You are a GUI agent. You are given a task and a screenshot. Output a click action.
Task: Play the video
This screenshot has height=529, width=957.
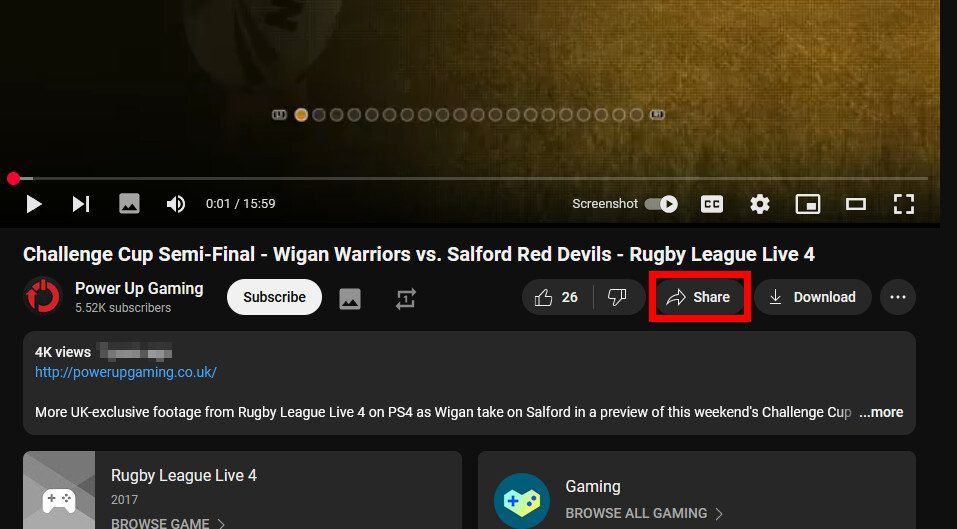(34, 204)
